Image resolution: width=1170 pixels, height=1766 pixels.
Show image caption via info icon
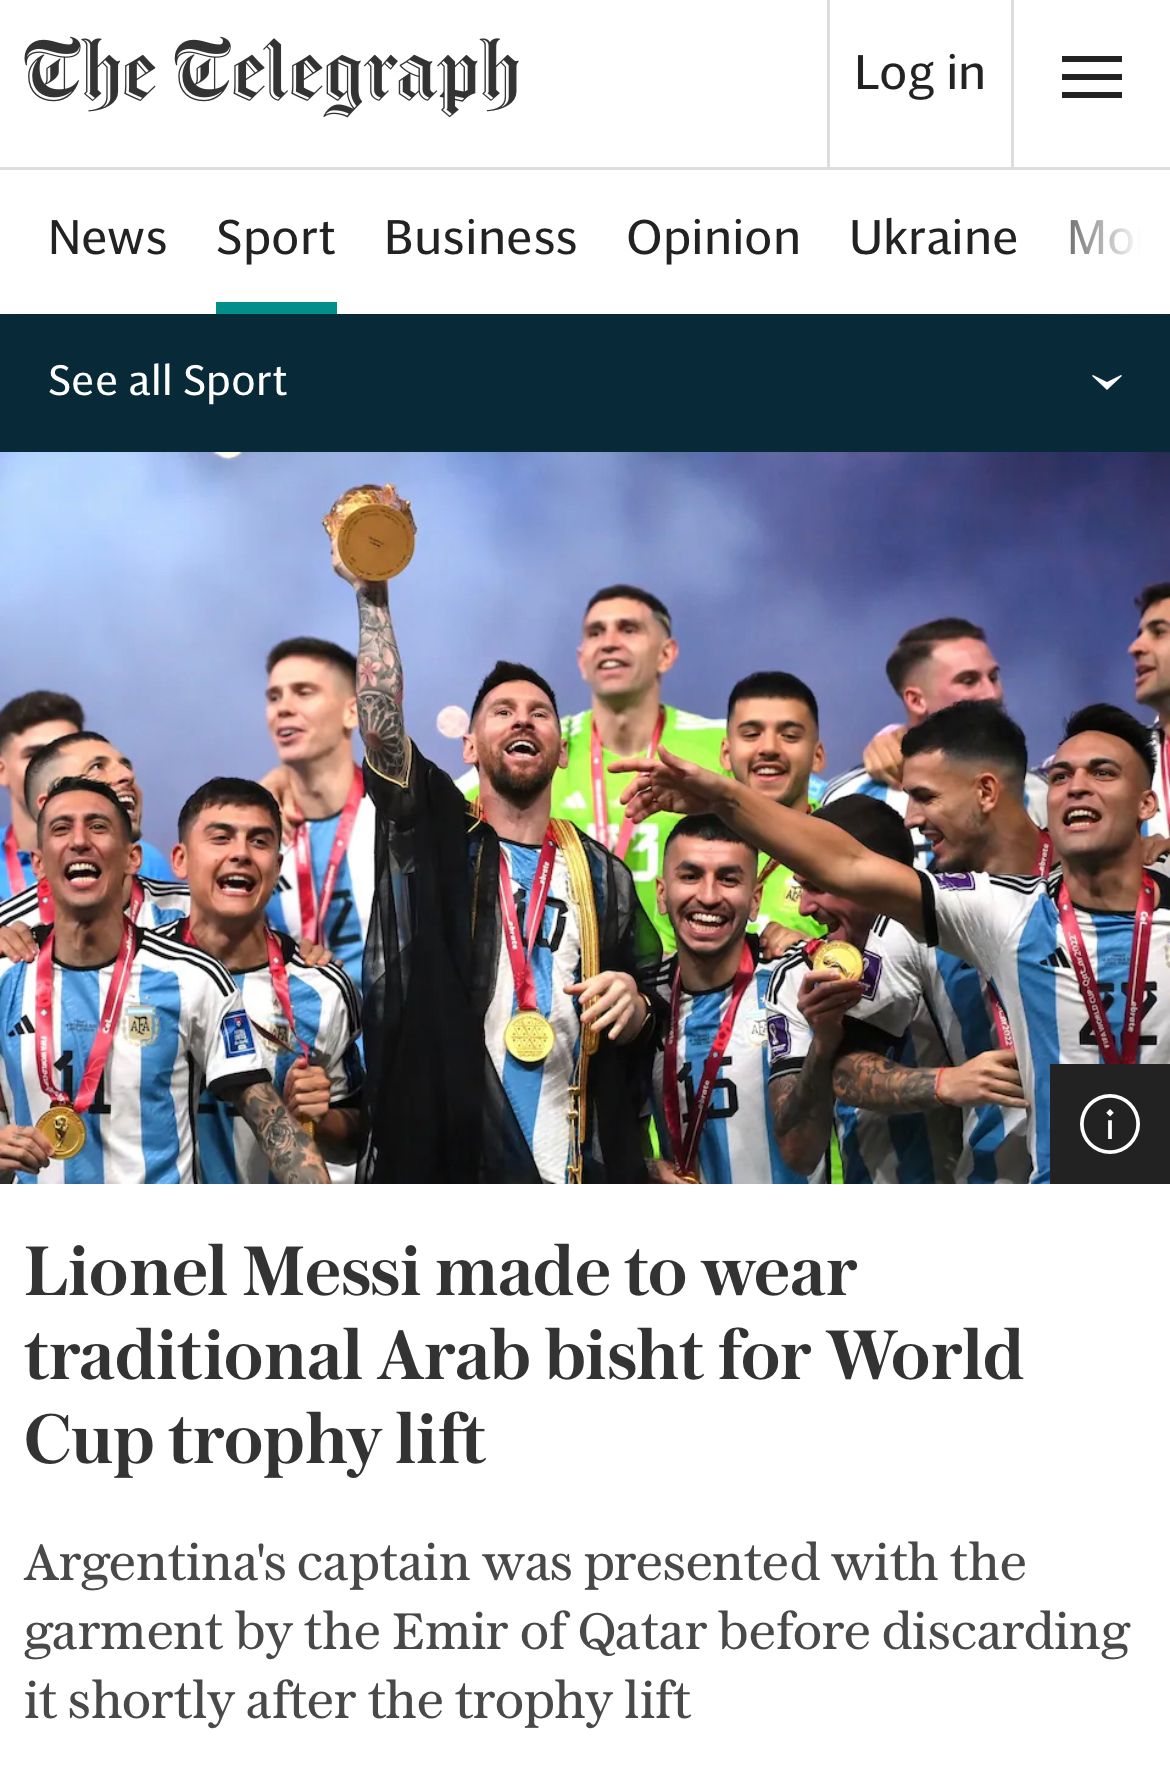coord(1109,1123)
